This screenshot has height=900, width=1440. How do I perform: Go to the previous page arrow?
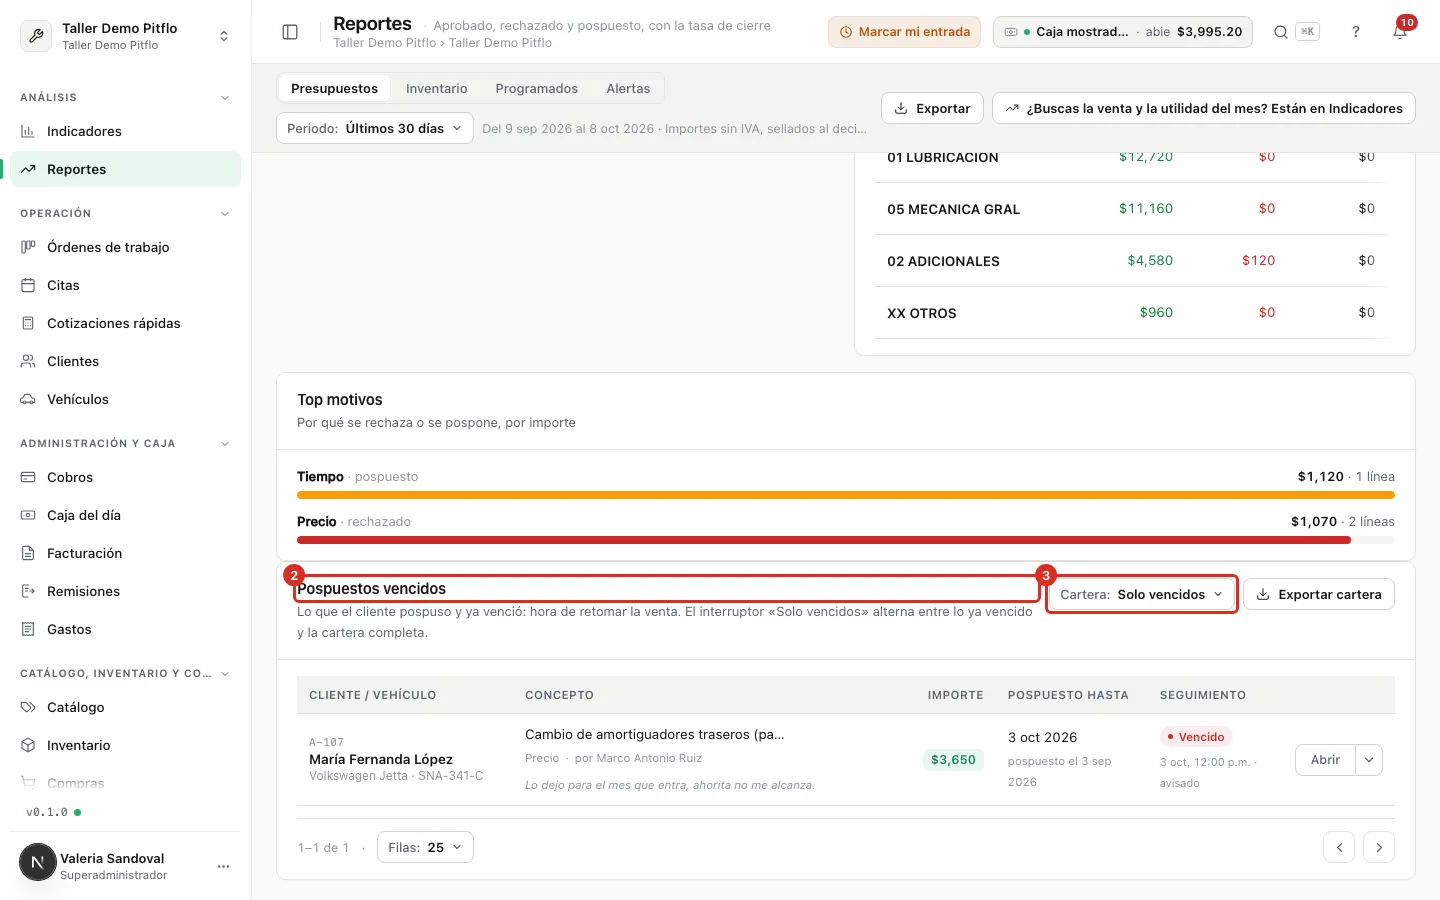(x=1339, y=847)
